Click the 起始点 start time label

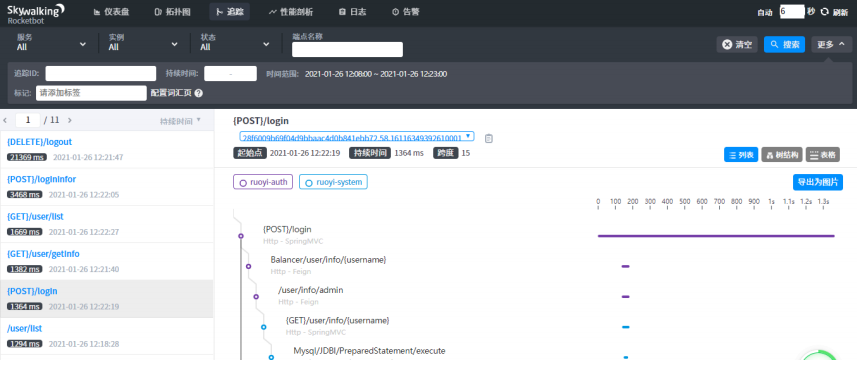click(x=250, y=153)
